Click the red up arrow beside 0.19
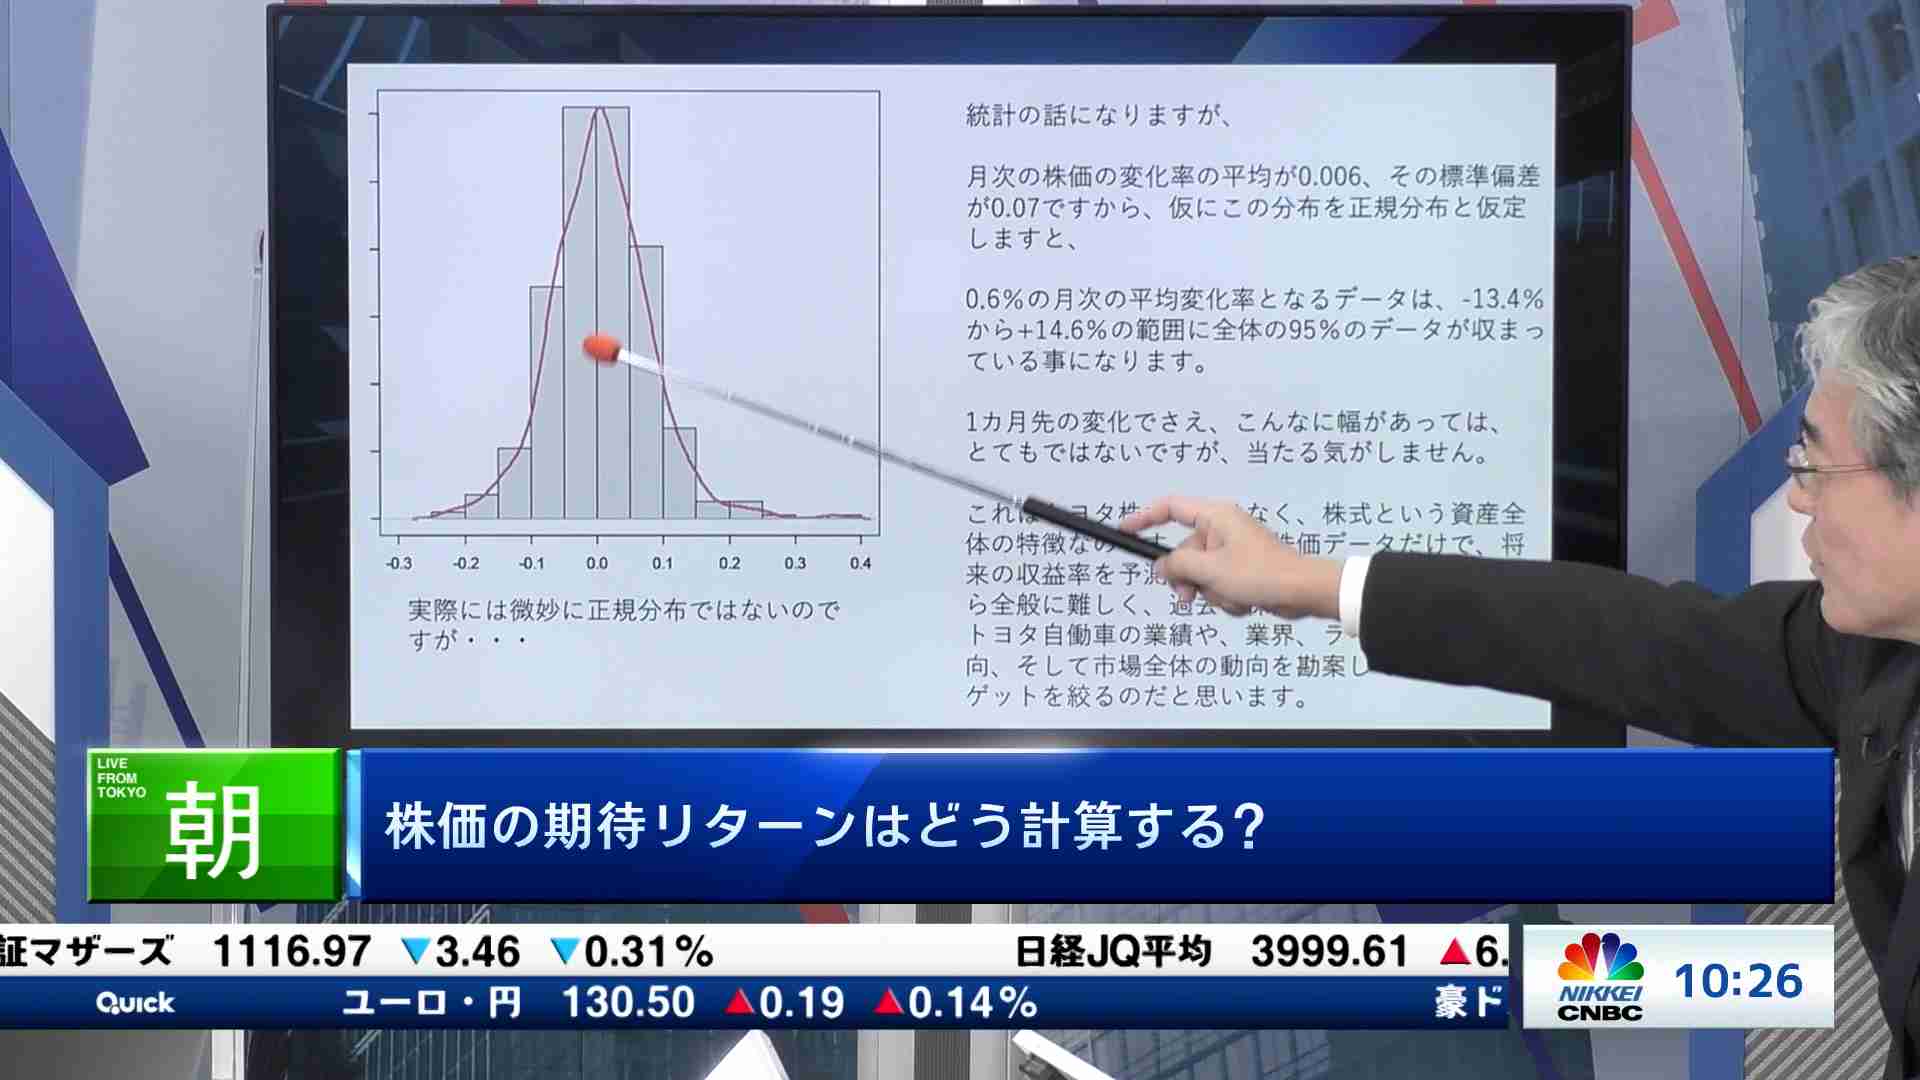 [x=739, y=1002]
